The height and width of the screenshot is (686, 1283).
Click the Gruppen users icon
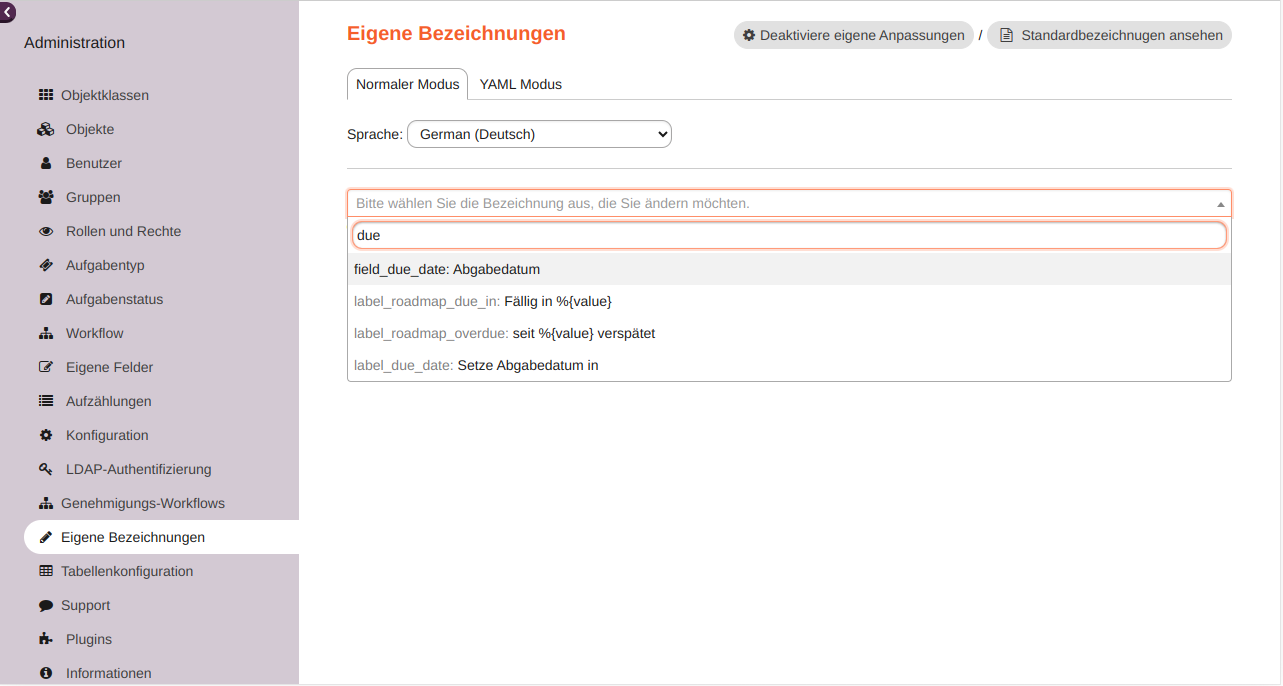pos(45,197)
